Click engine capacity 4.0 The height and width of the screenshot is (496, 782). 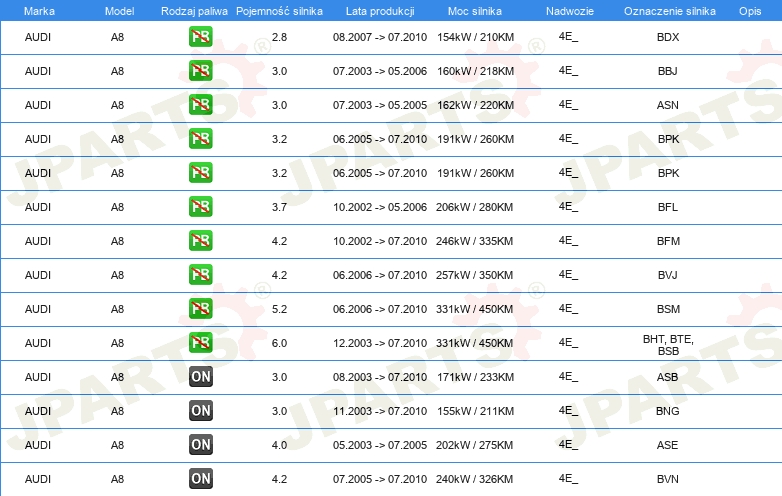pos(279,445)
